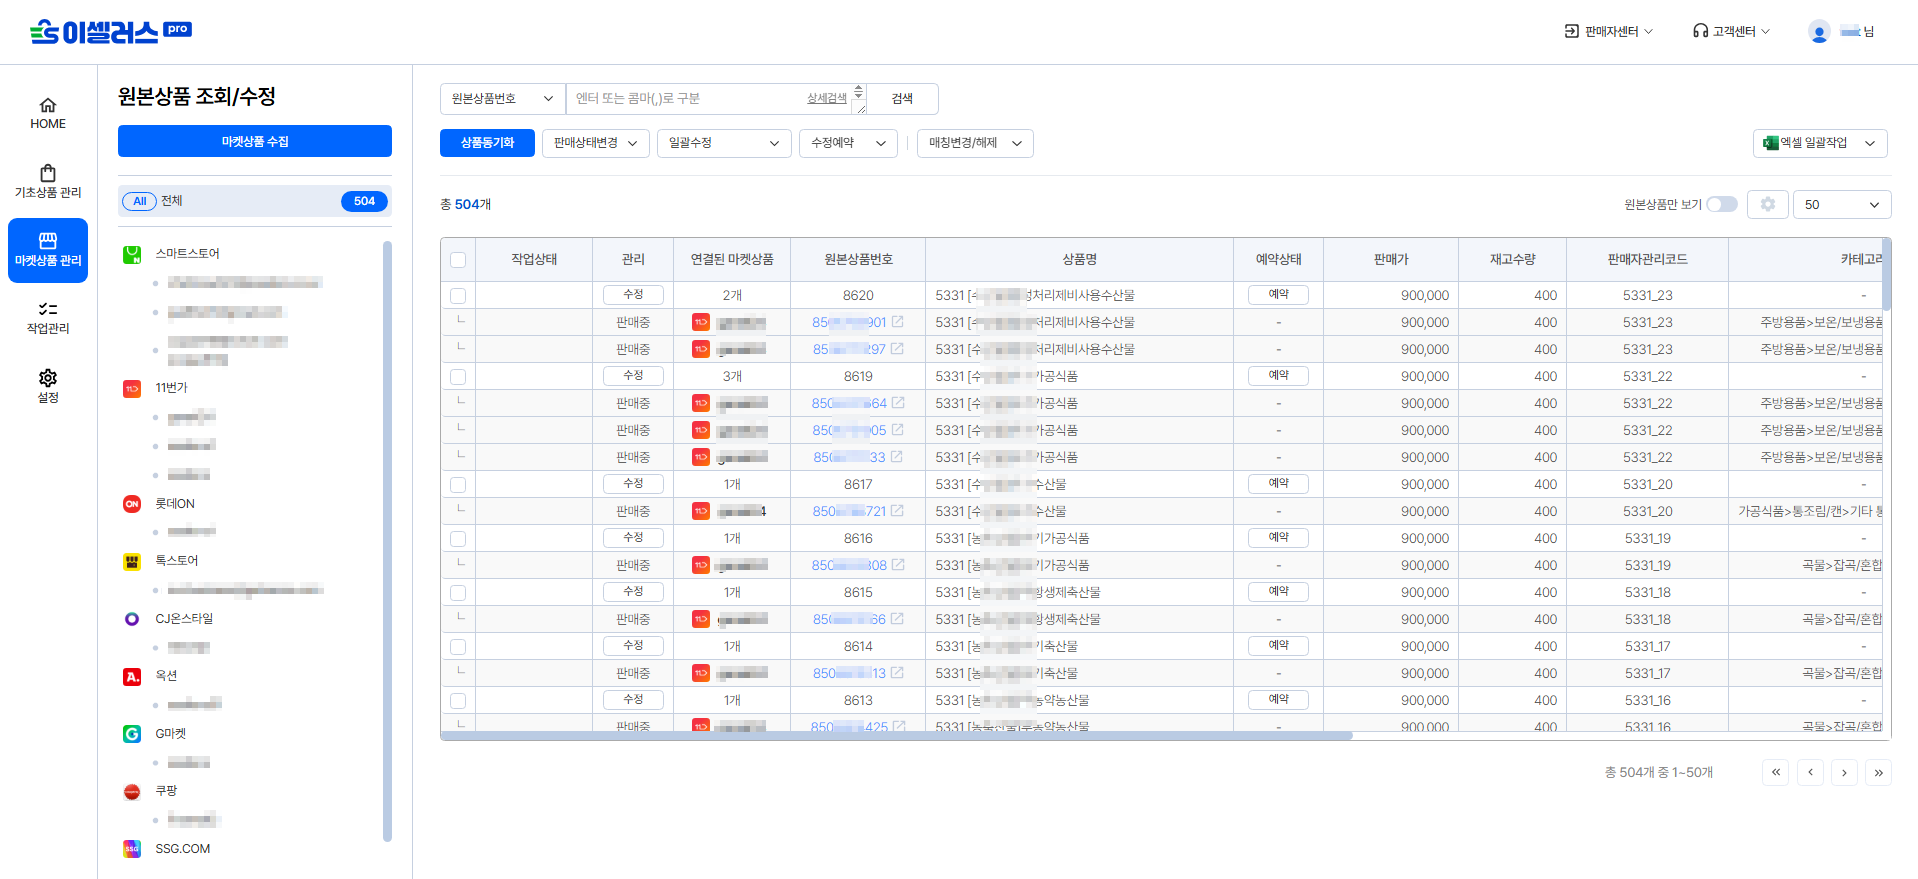
Task: Select 스마트스토어 in market list
Action: point(187,254)
